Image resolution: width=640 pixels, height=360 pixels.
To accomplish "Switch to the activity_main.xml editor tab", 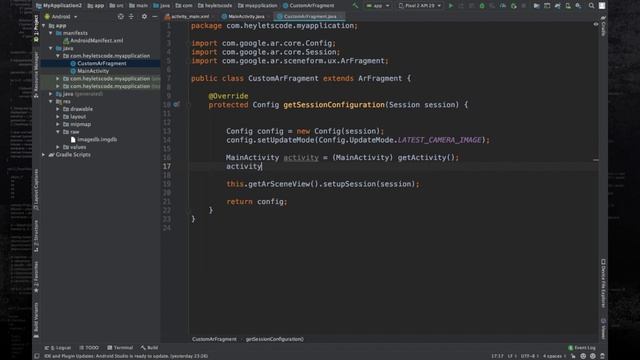I will [187, 17].
